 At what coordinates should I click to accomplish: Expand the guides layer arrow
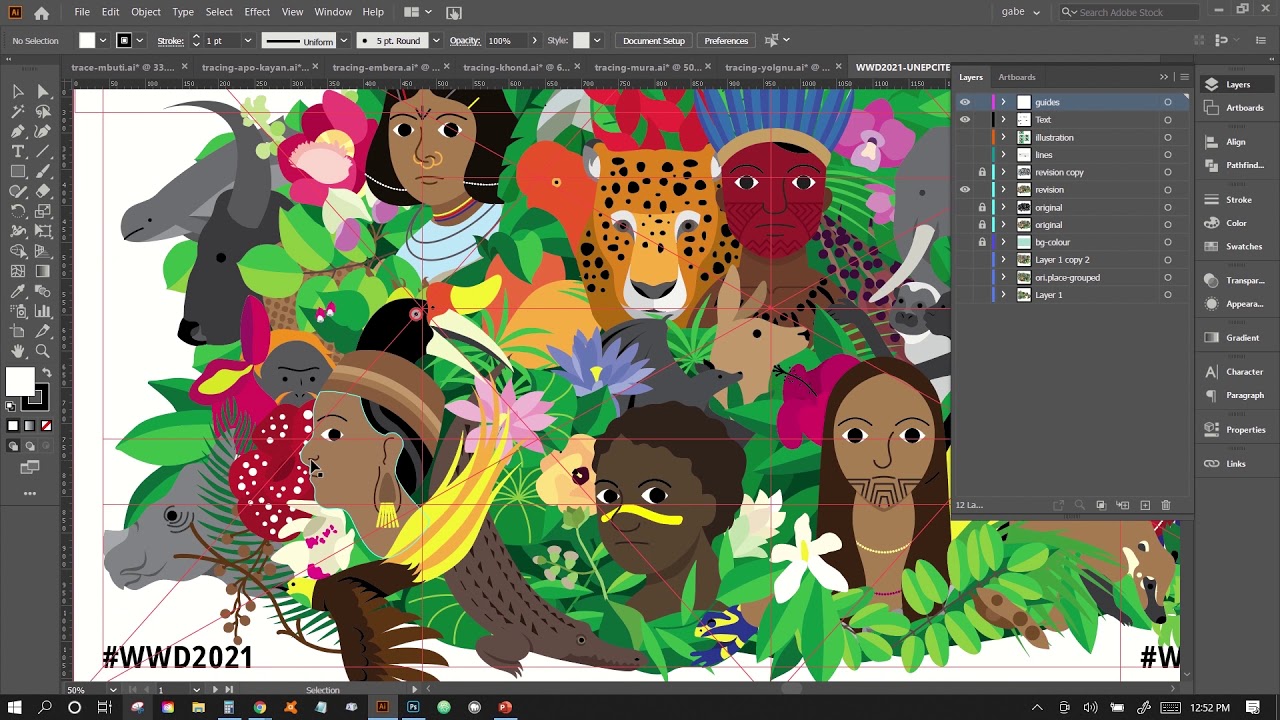pos(1003,102)
